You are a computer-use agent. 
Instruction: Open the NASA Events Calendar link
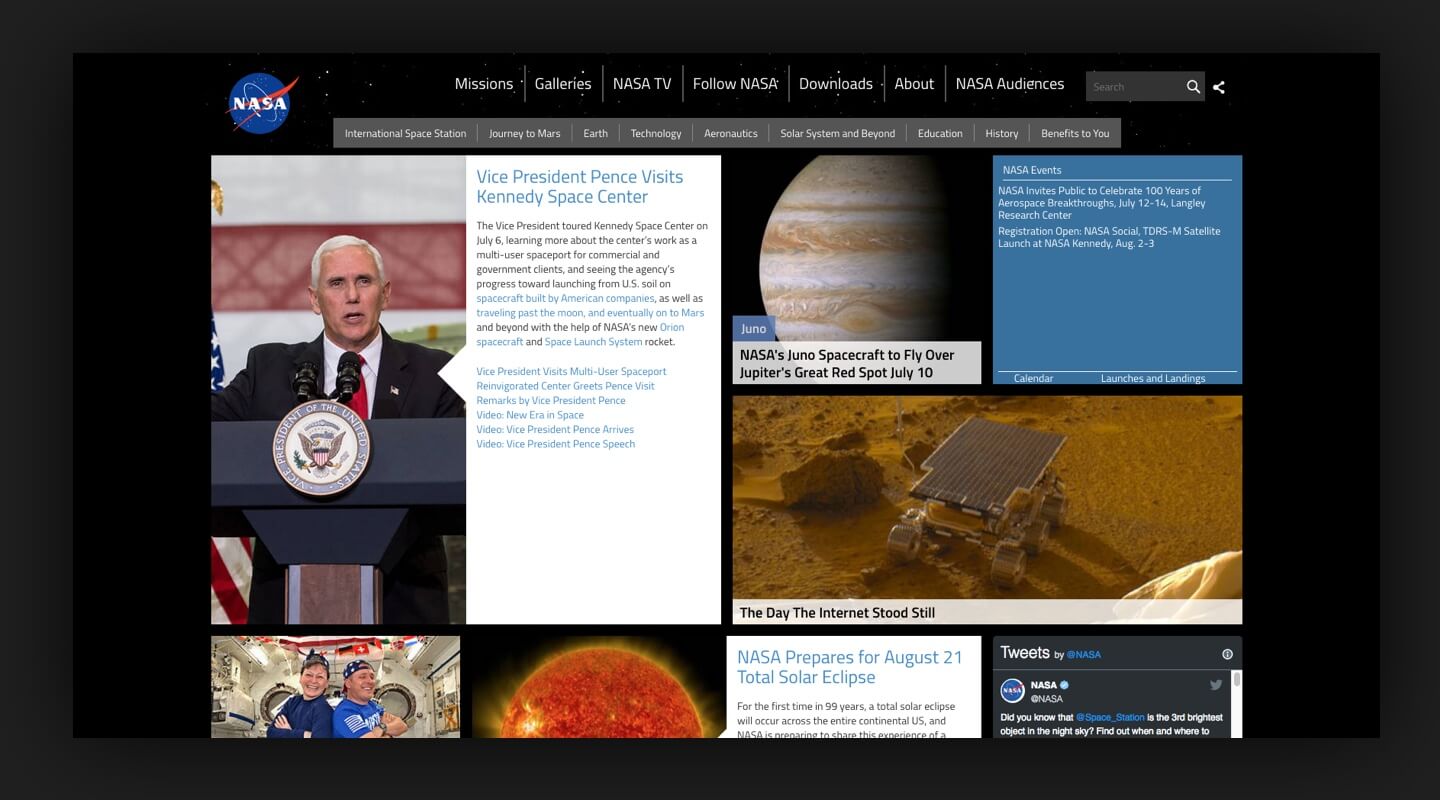[1033, 378]
